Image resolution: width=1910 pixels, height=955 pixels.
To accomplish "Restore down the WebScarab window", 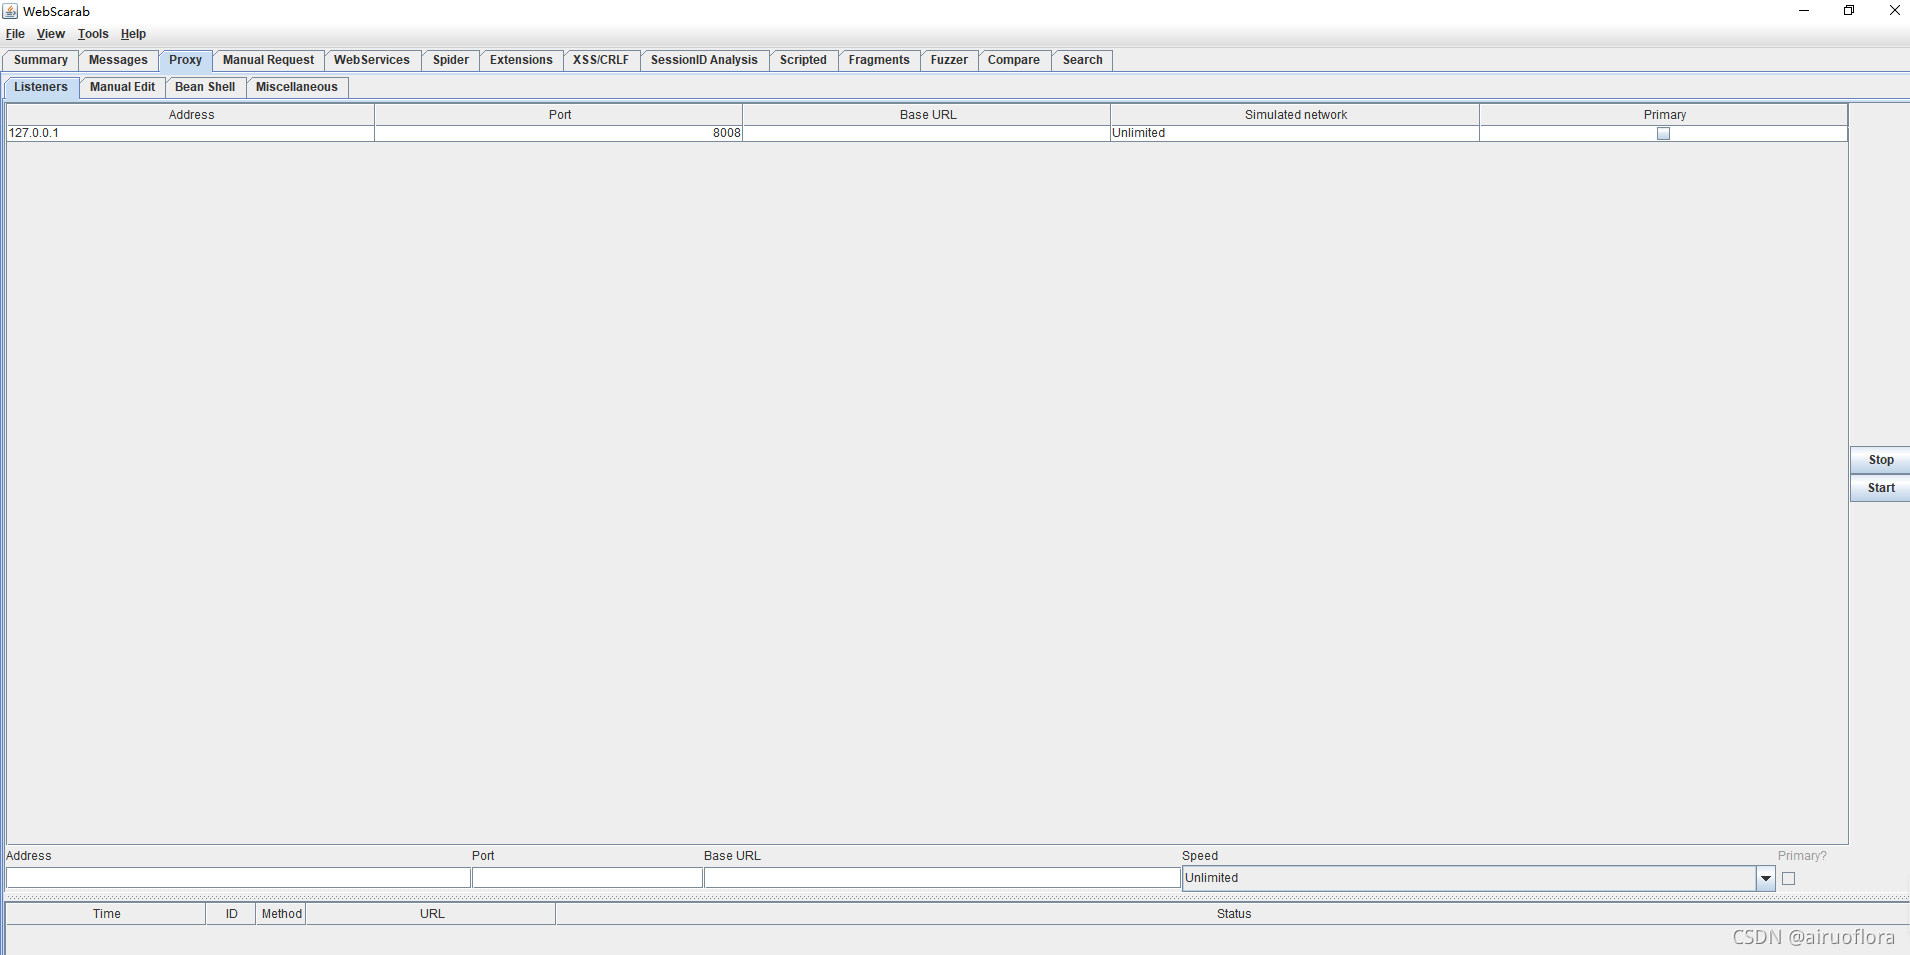I will tap(1849, 11).
